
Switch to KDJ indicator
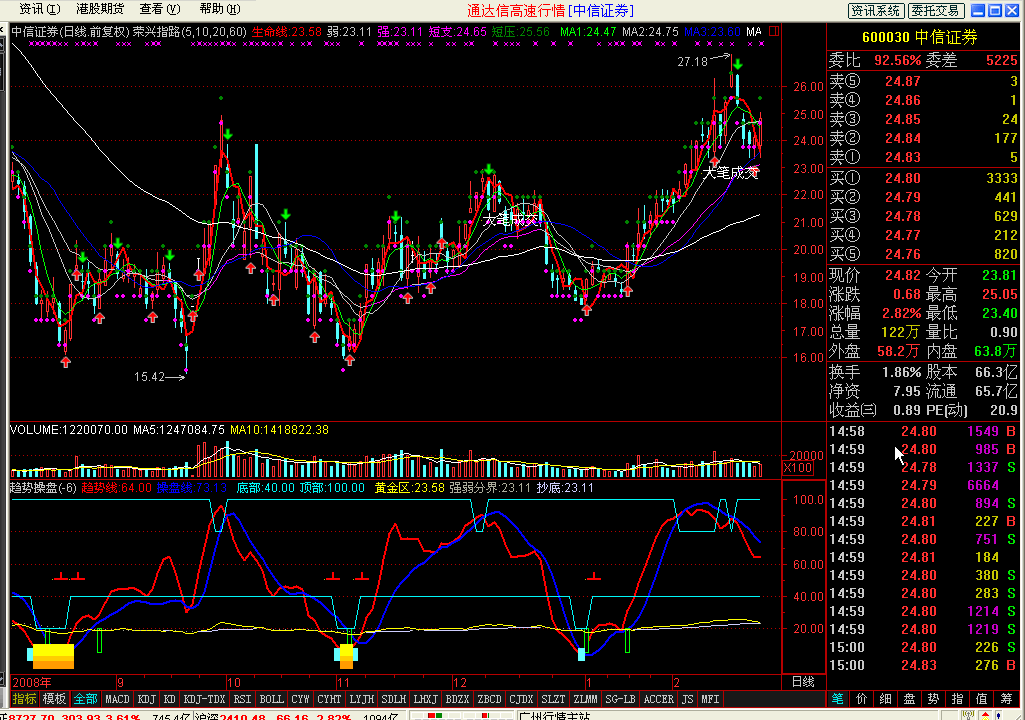click(146, 699)
